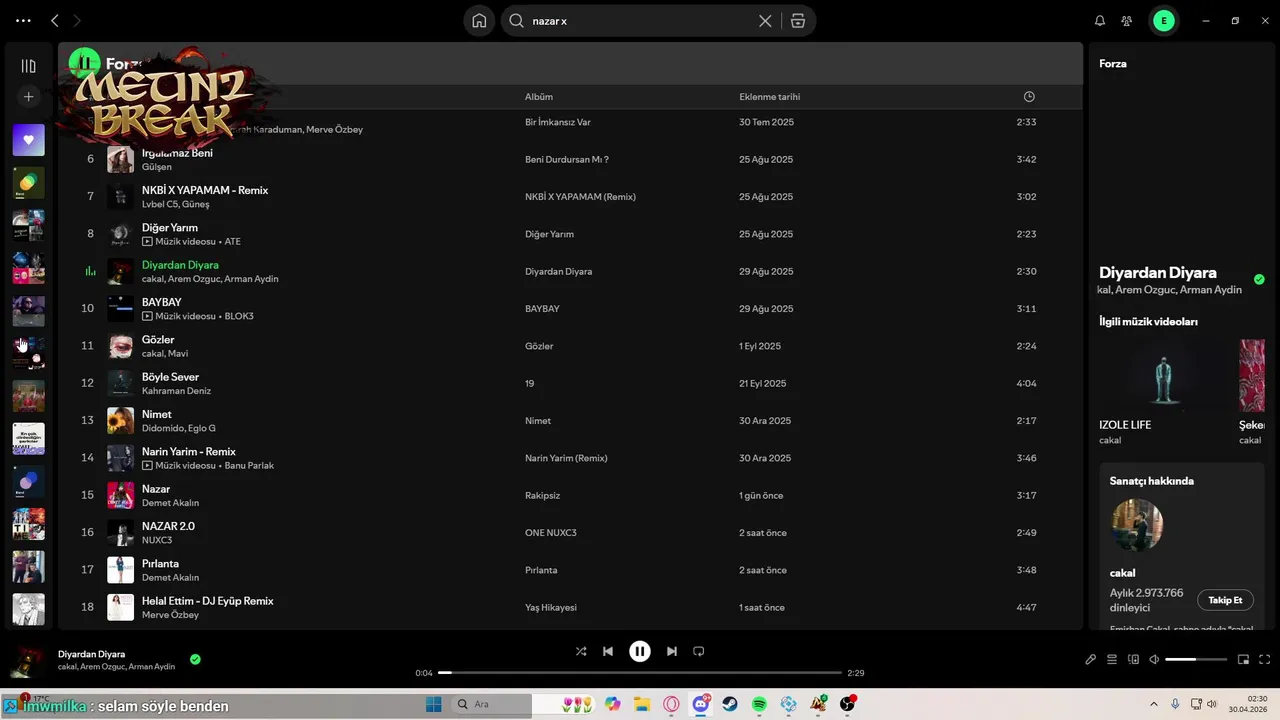Click the search field containing nazar x
This screenshot has height=720, width=1280.
point(641,20)
